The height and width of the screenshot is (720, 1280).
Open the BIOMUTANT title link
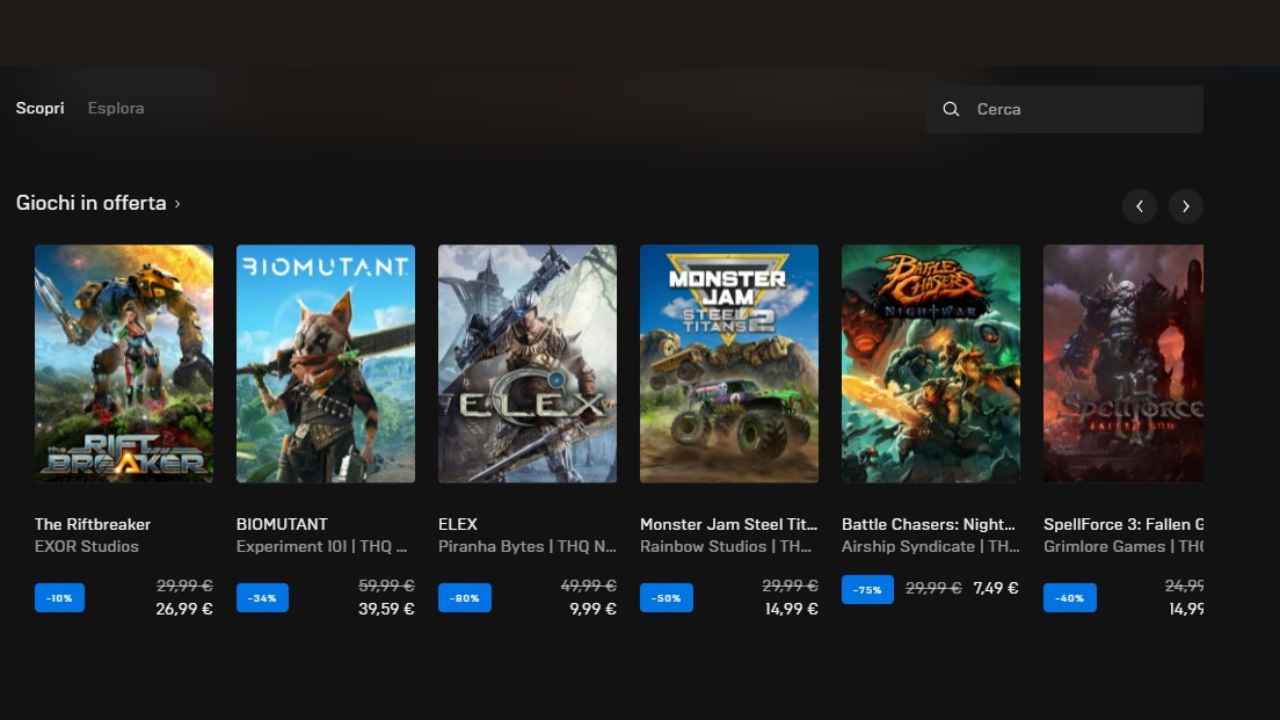click(x=282, y=524)
